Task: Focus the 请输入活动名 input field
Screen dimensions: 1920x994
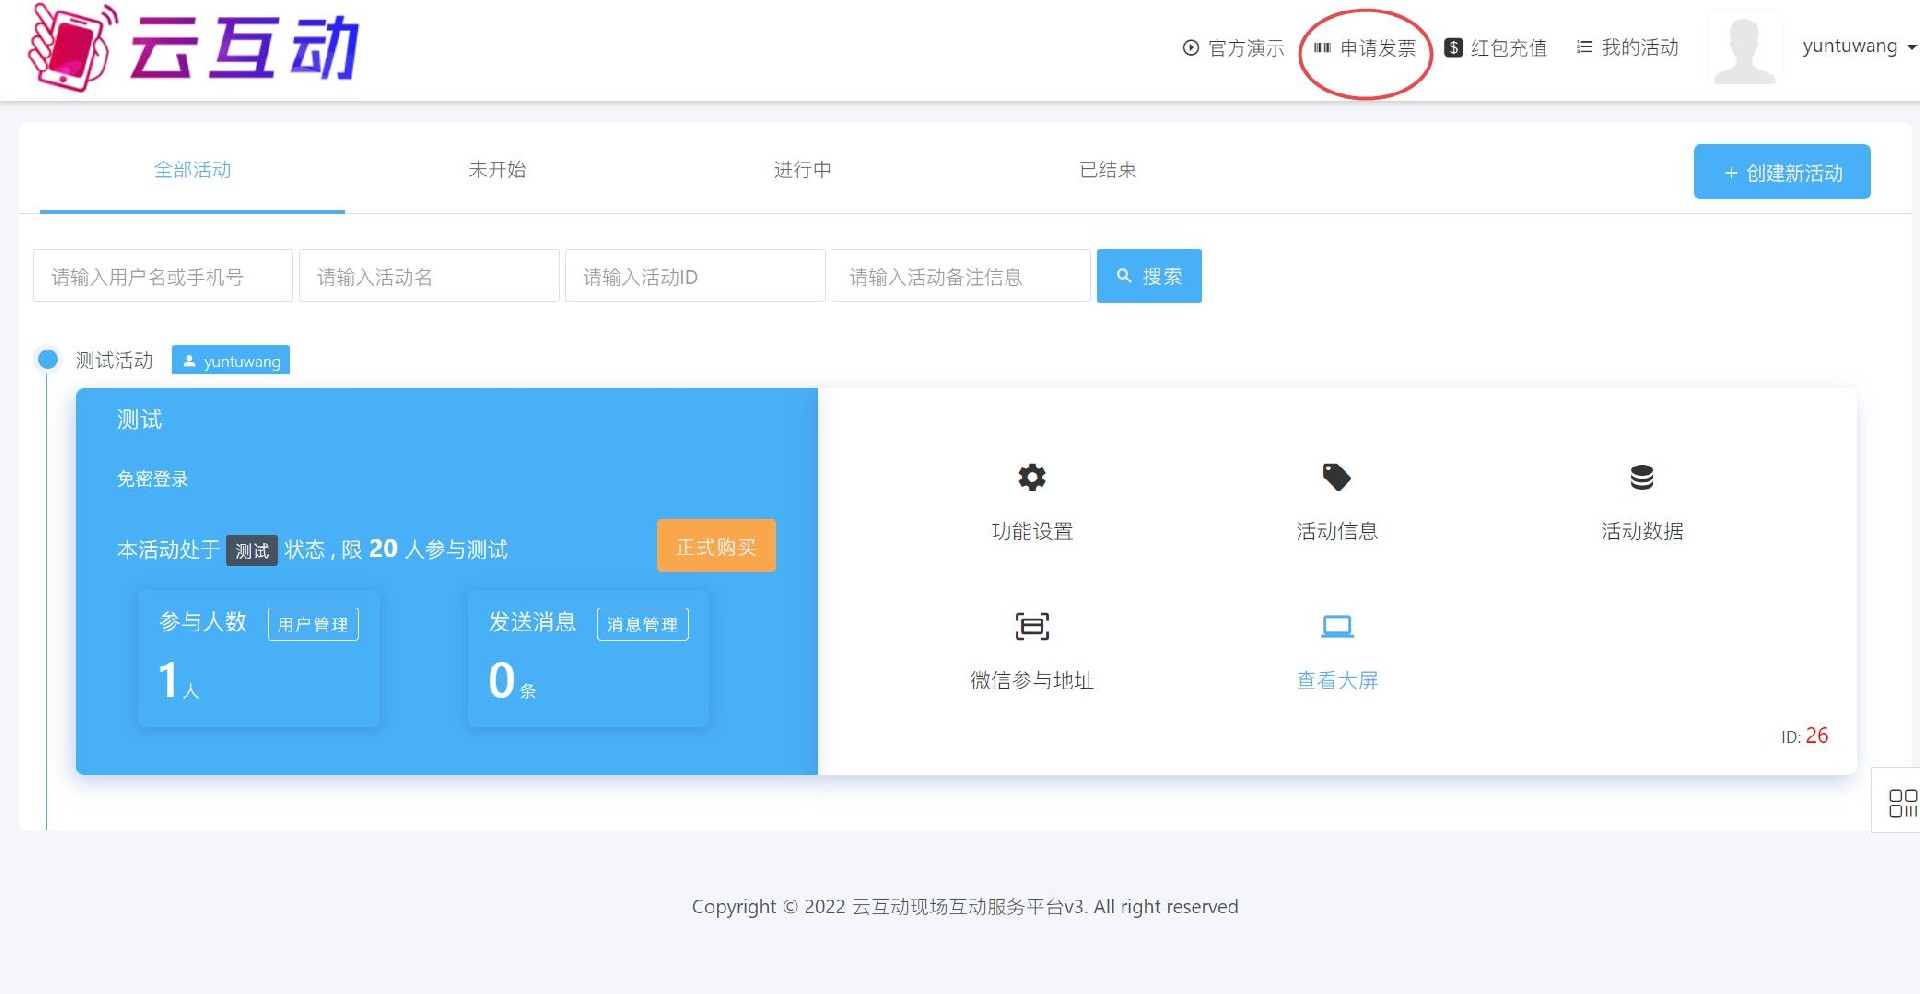Action: coord(428,276)
